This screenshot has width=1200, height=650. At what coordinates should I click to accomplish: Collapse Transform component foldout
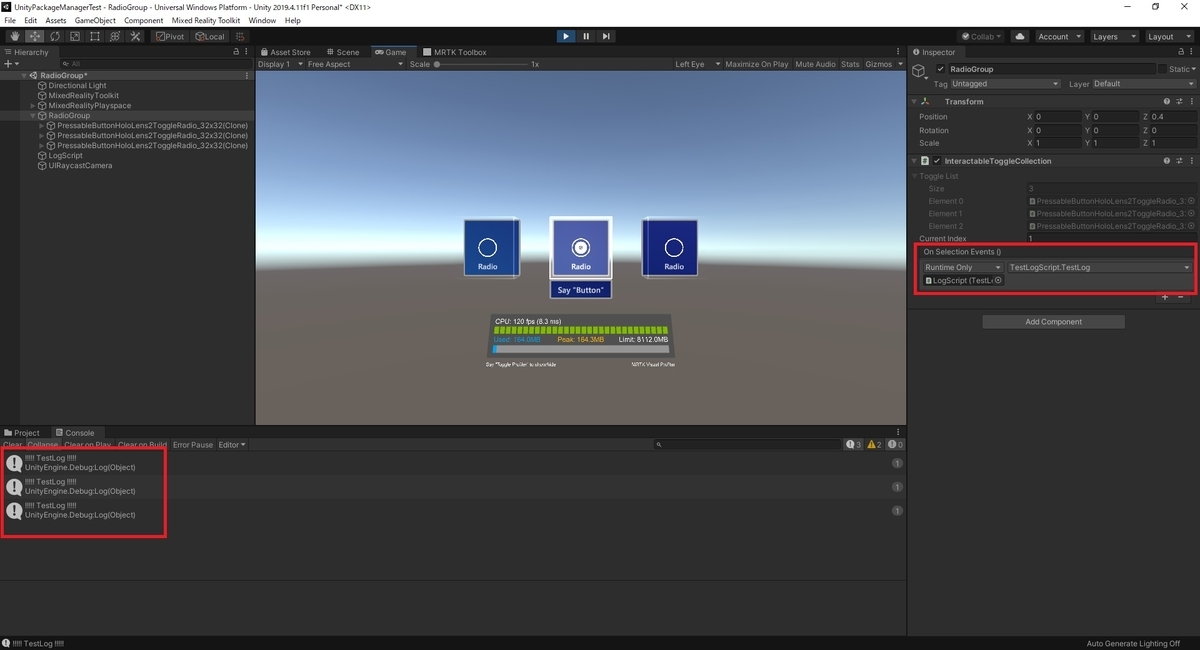click(x=915, y=102)
